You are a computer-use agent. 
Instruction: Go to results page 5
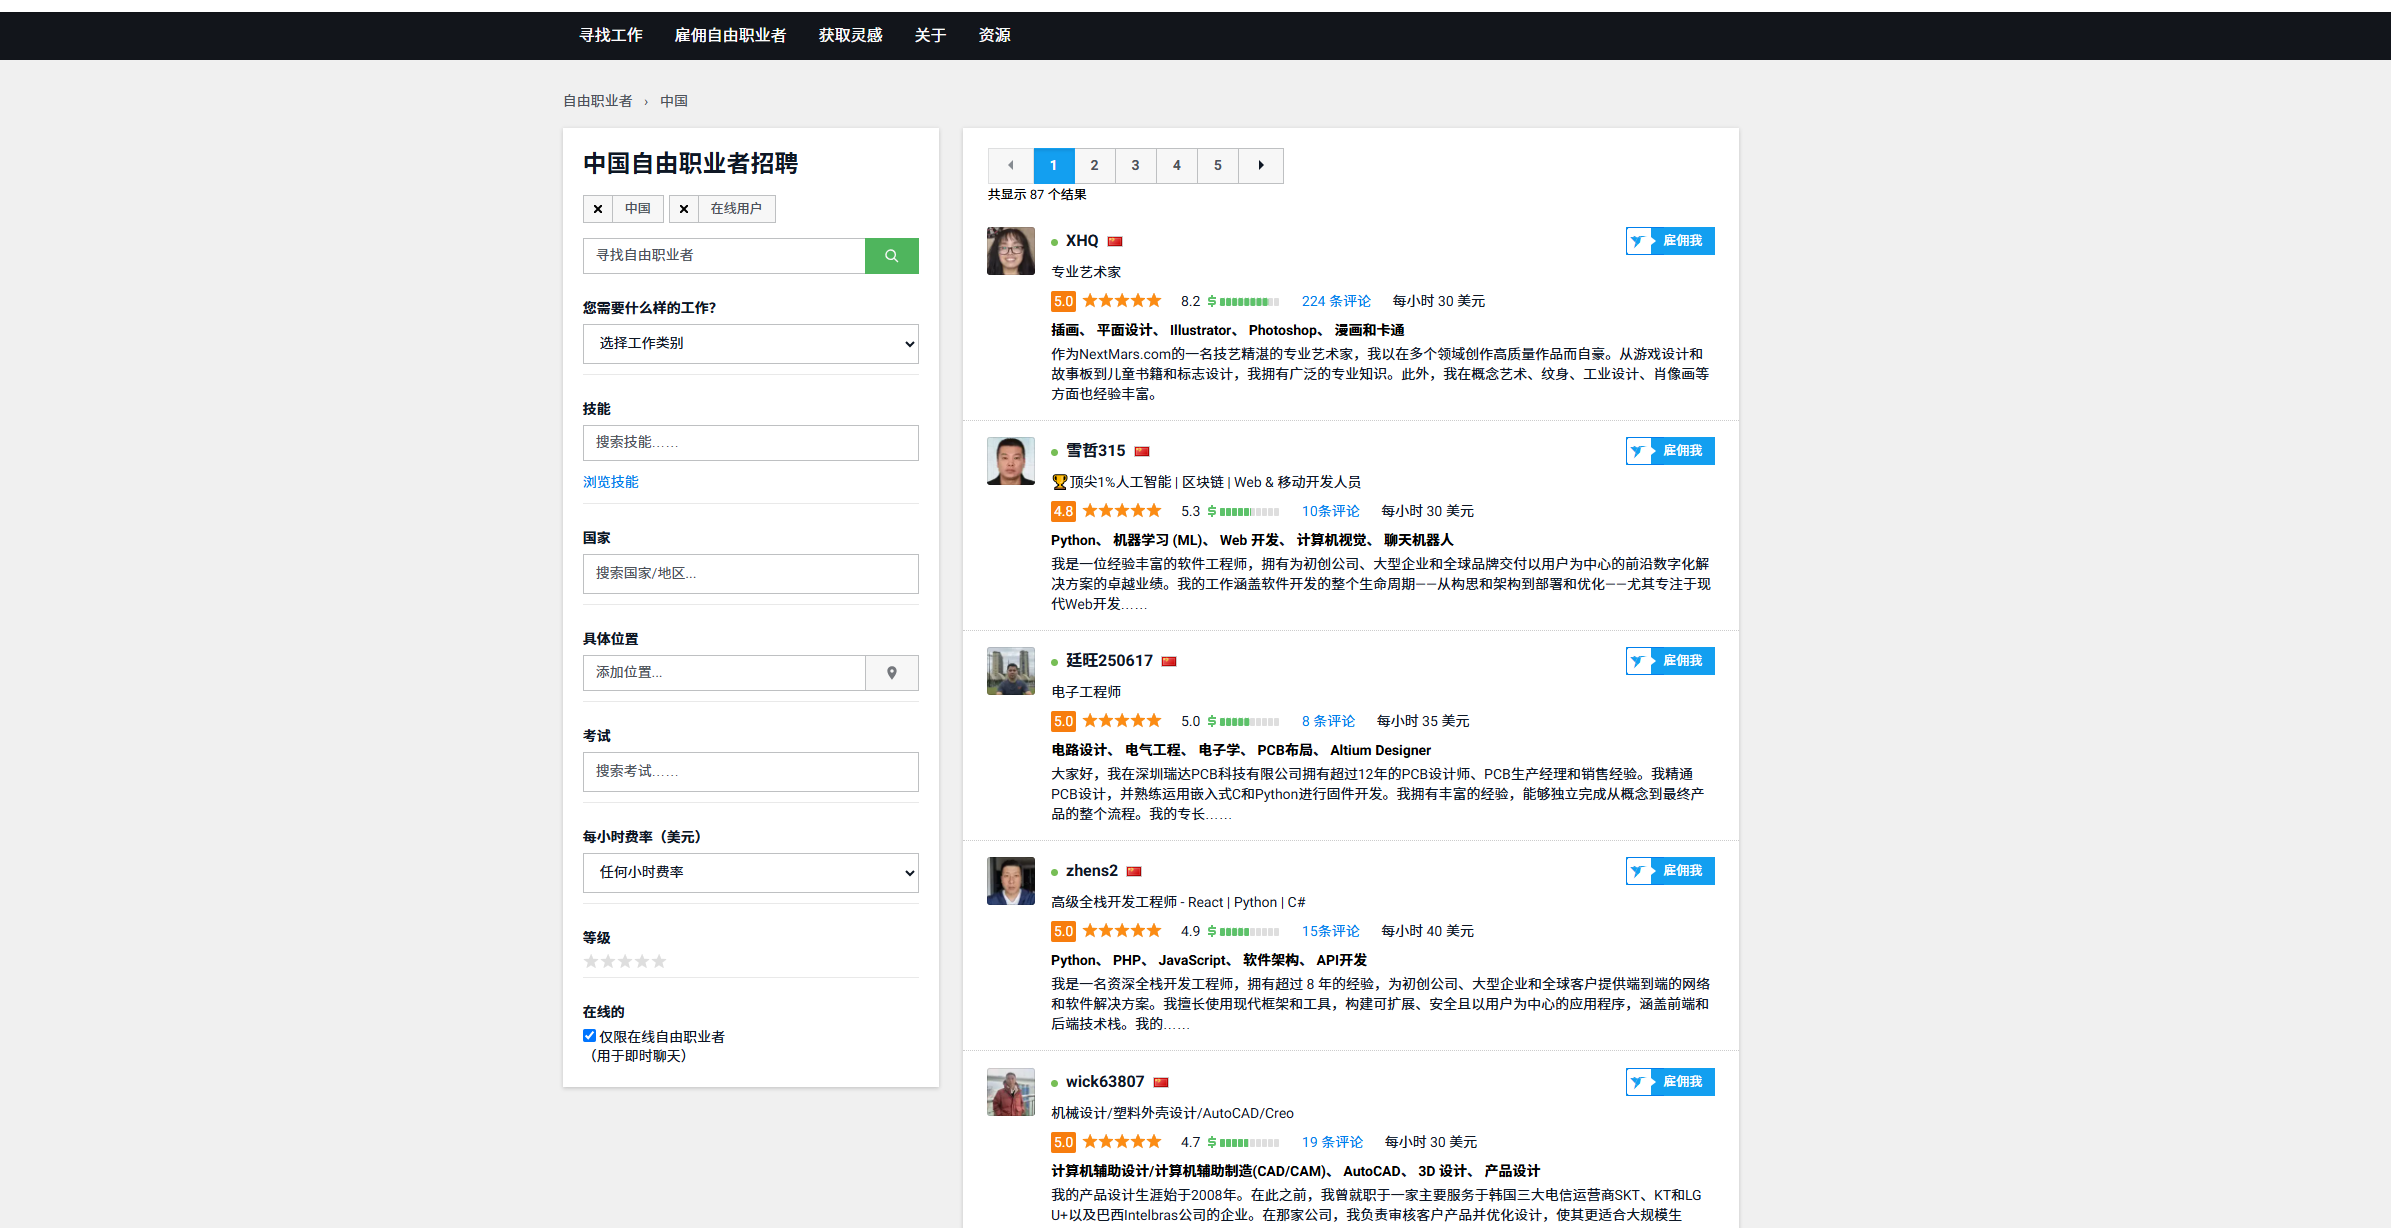click(x=1217, y=166)
